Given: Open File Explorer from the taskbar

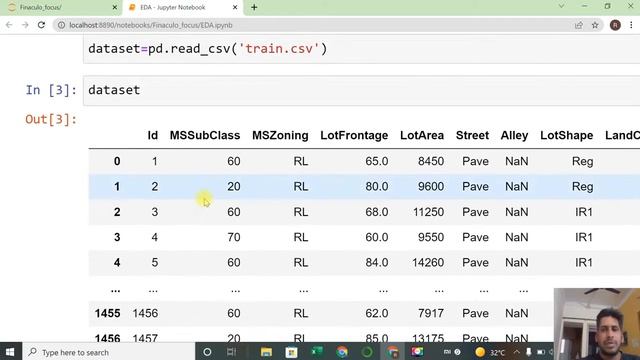Looking at the screenshot, I should [x=266, y=352].
